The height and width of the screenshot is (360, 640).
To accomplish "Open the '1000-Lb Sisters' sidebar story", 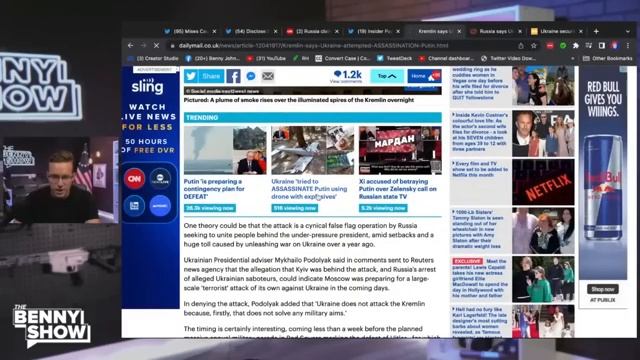I will [x=478, y=229].
